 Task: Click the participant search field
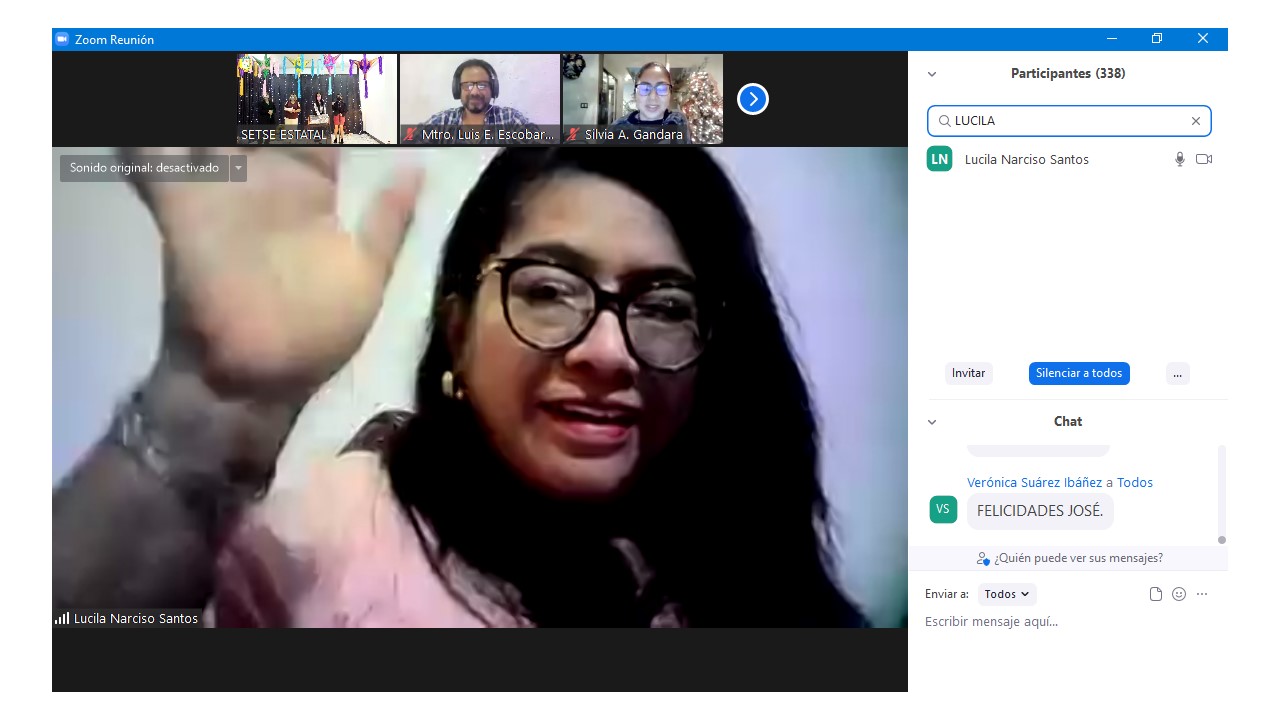[1069, 121]
